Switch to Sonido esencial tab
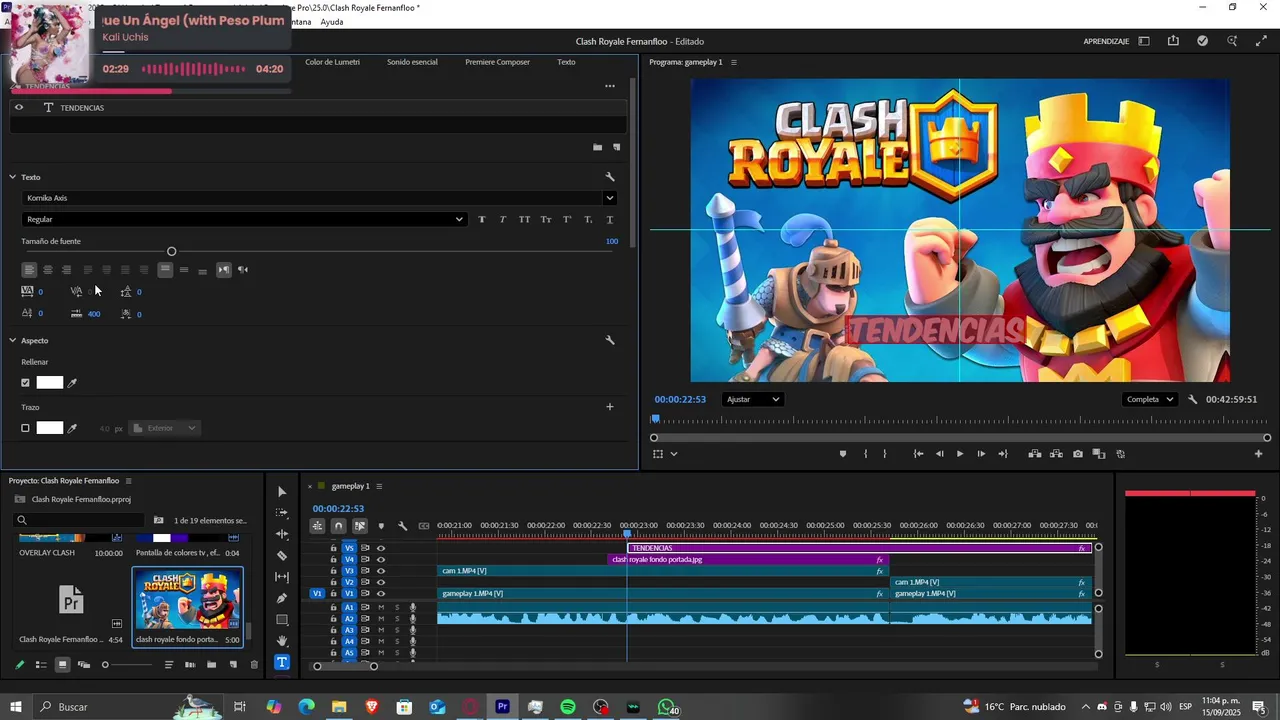The image size is (1280, 720). coord(412,62)
